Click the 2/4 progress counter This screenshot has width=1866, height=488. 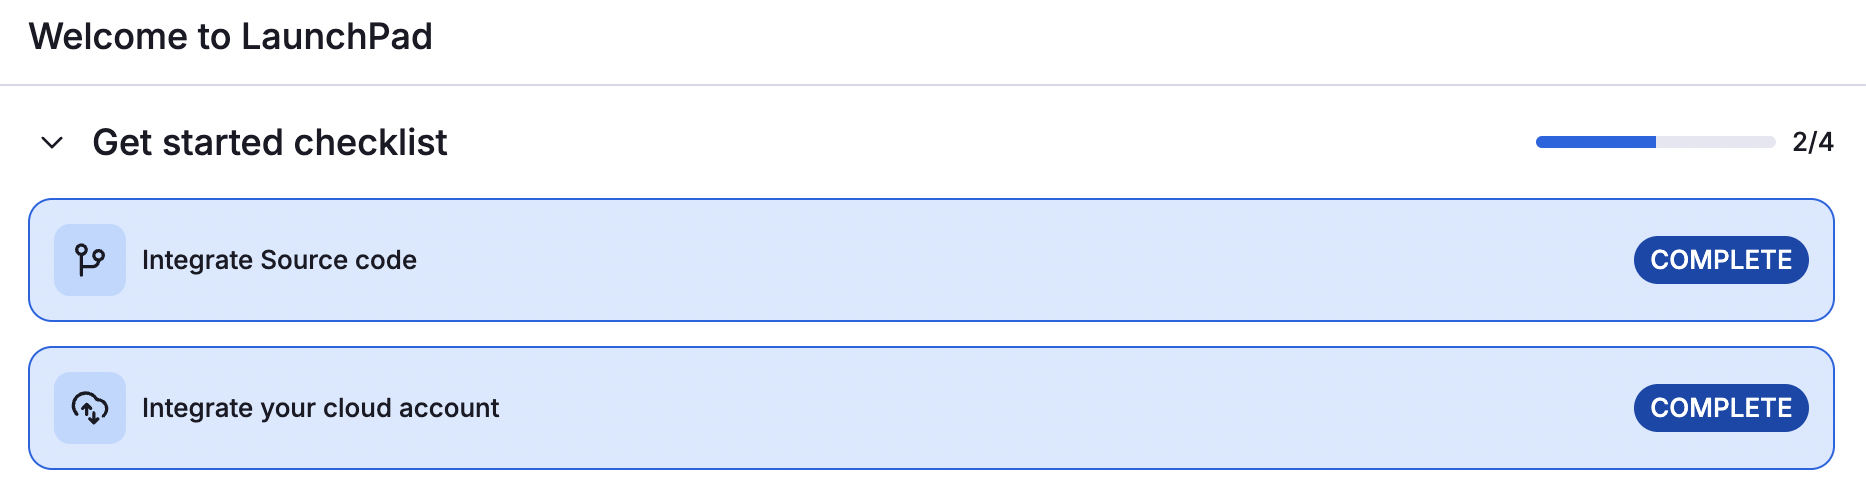coord(1812,142)
